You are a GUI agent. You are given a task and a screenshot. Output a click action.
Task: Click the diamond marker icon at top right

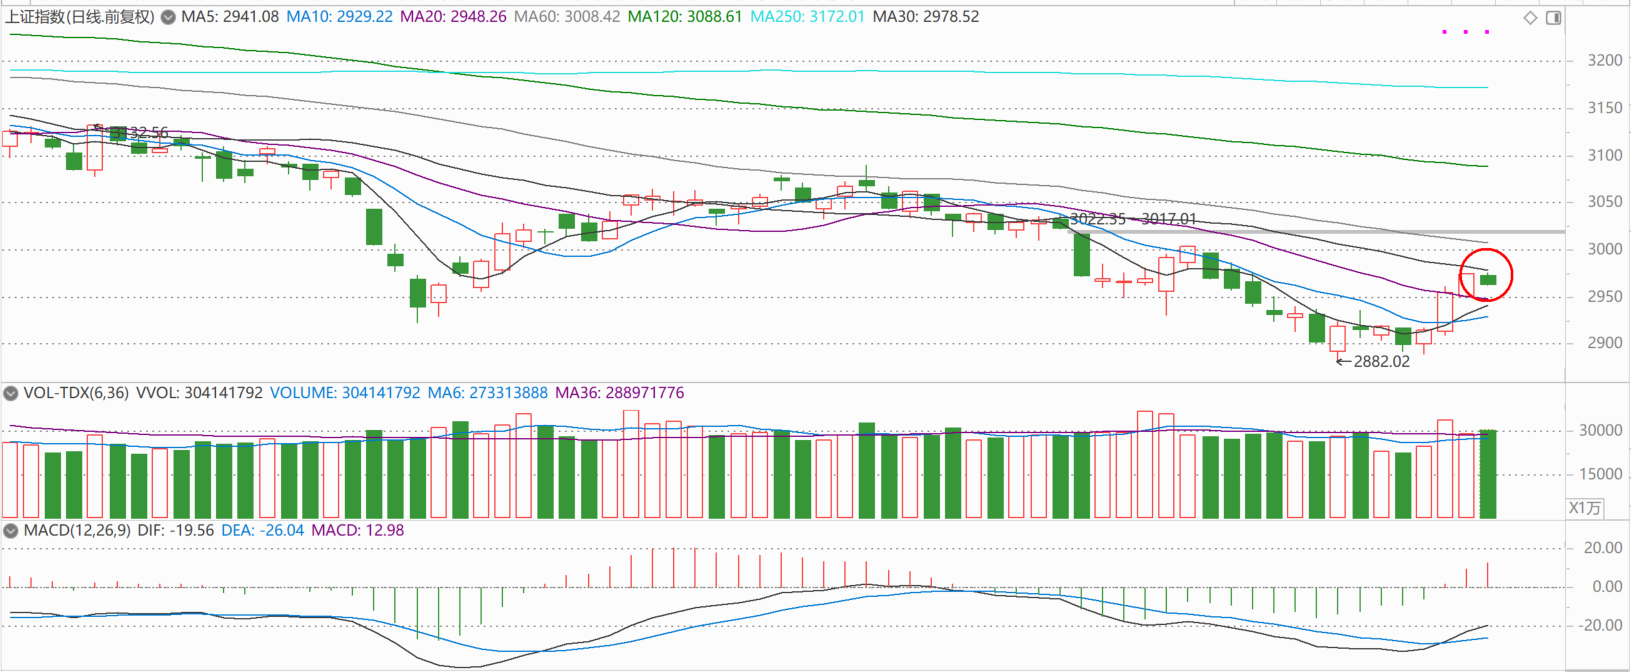(1530, 18)
